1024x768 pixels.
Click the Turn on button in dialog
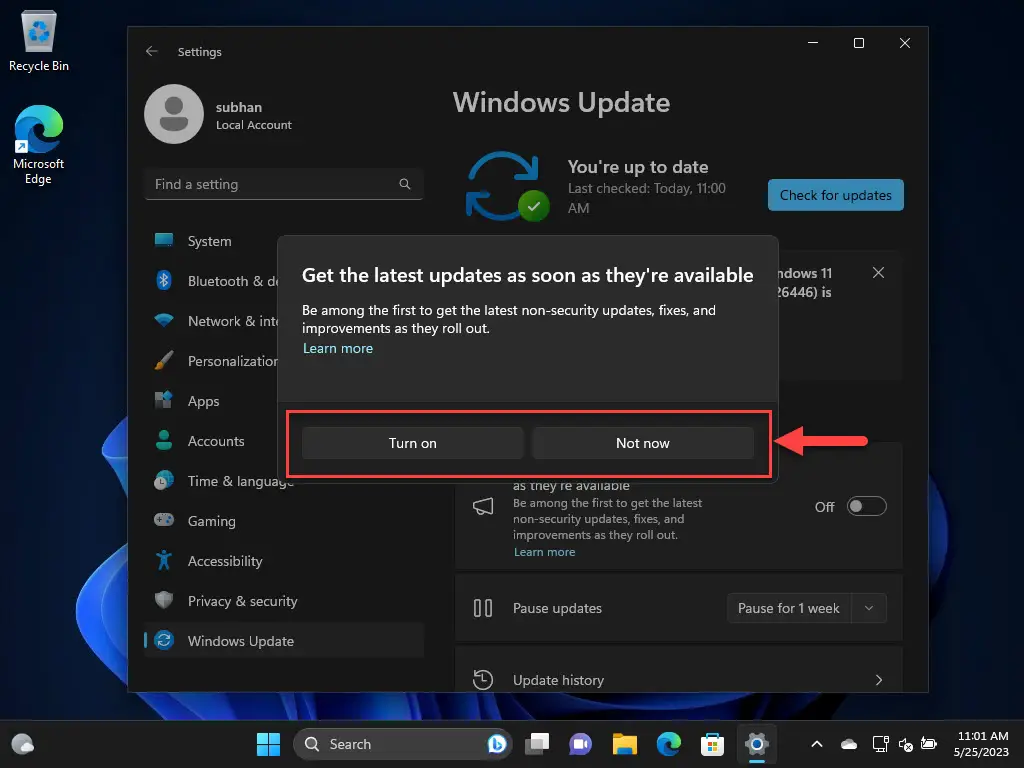pyautogui.click(x=412, y=443)
